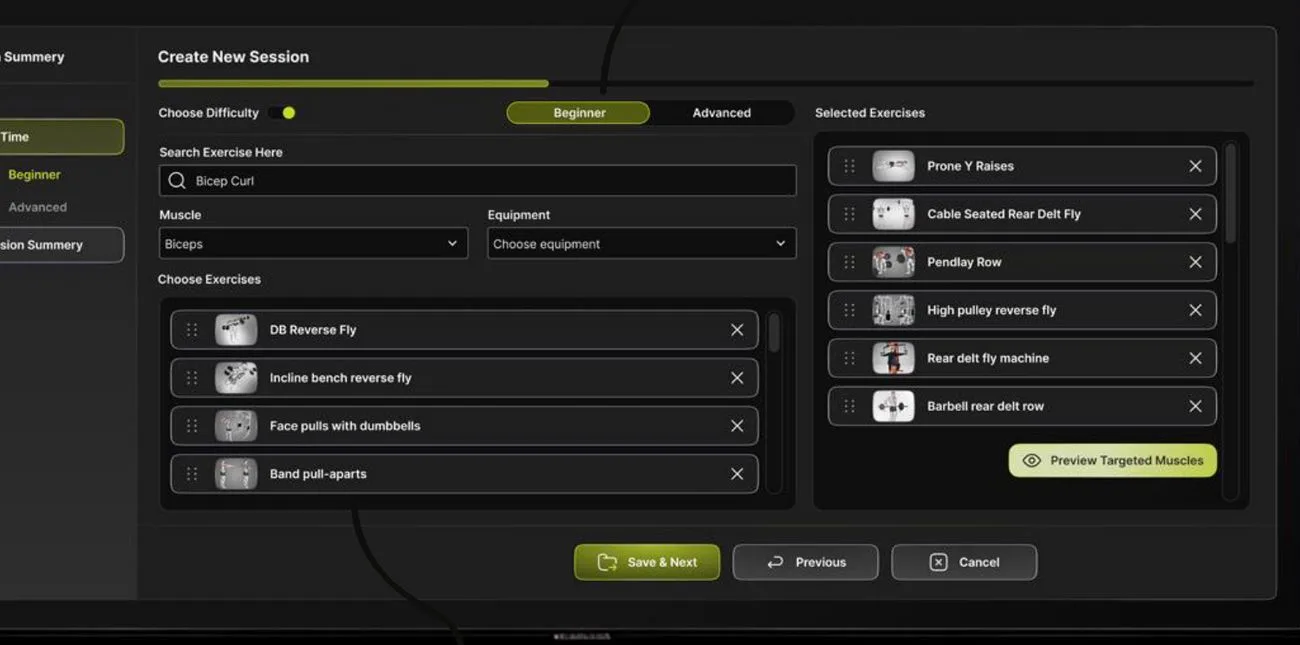Remove Rear delt fly machine from selection
Image resolution: width=1300 pixels, height=645 pixels.
point(1195,358)
